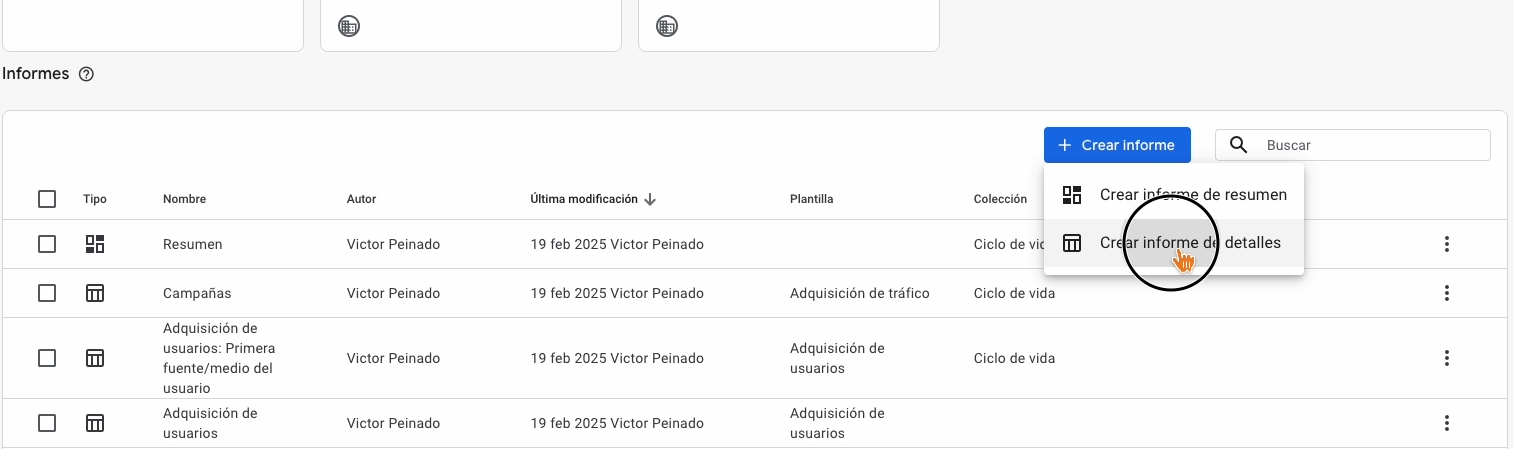
Task: Check the box for the Resumen report
Action: 47,244
